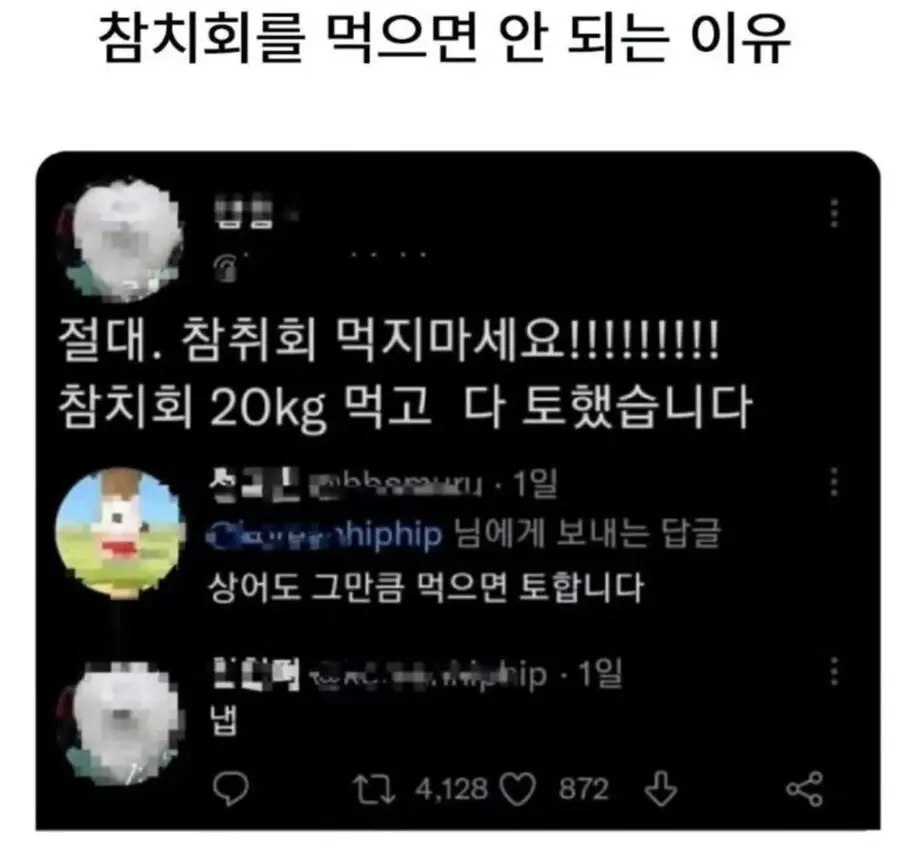Expand the more-options dots on the 상어도 reply

(x=835, y=481)
